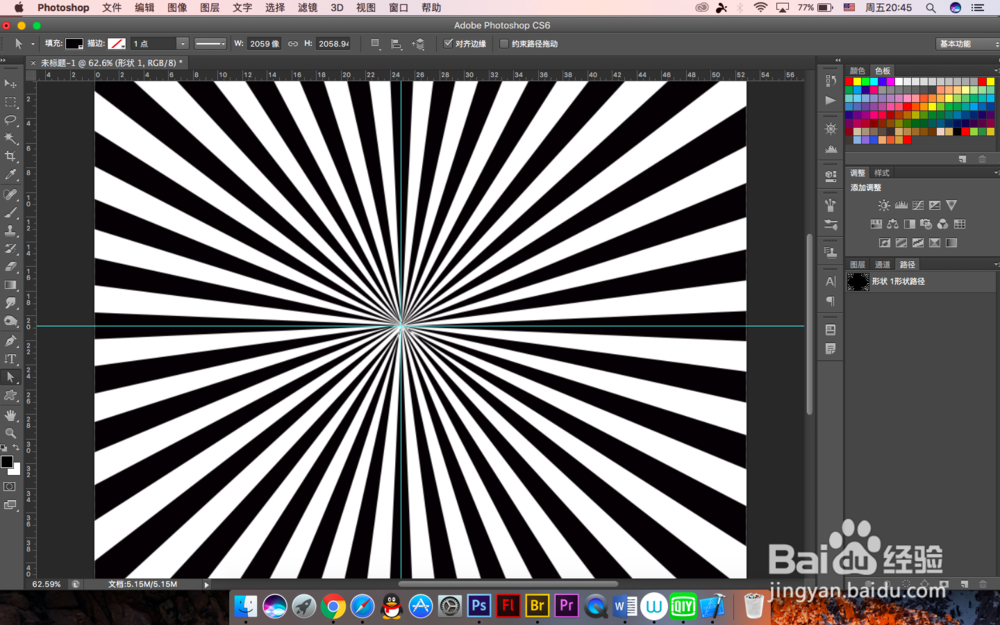Screen dimensions: 1000x625
Task: Open the 文字 menu
Action: 242,8
